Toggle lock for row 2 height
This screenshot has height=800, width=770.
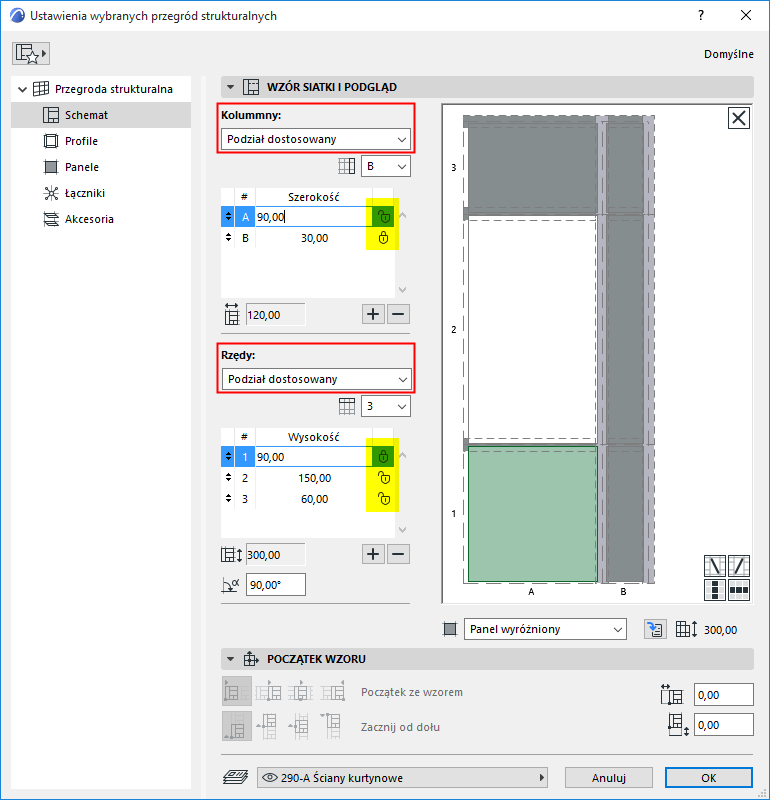pyautogui.click(x=383, y=478)
